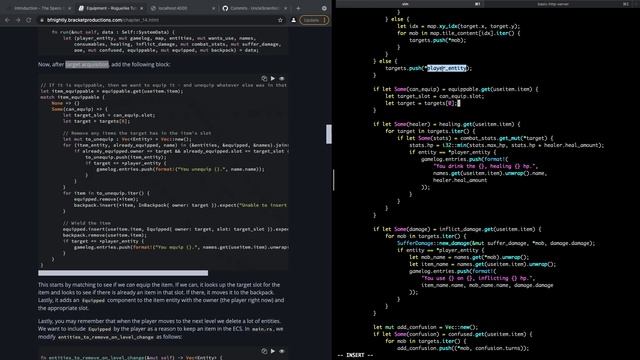Image resolution: width=640 pixels, height=360 pixels.
Task: Close the Equipment - Roguelike tab
Action: coord(142,8)
